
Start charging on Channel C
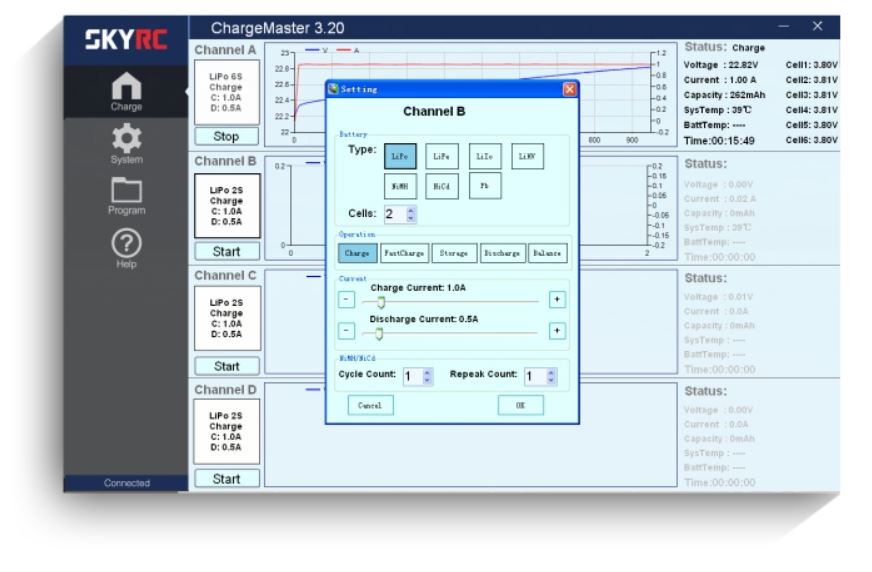tap(226, 366)
